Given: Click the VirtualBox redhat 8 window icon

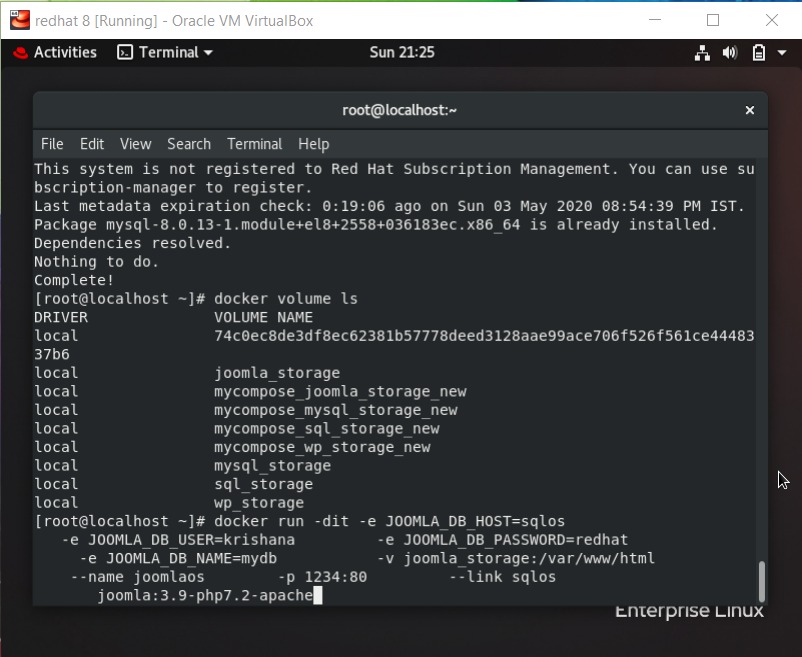Looking at the screenshot, I should (20, 20).
